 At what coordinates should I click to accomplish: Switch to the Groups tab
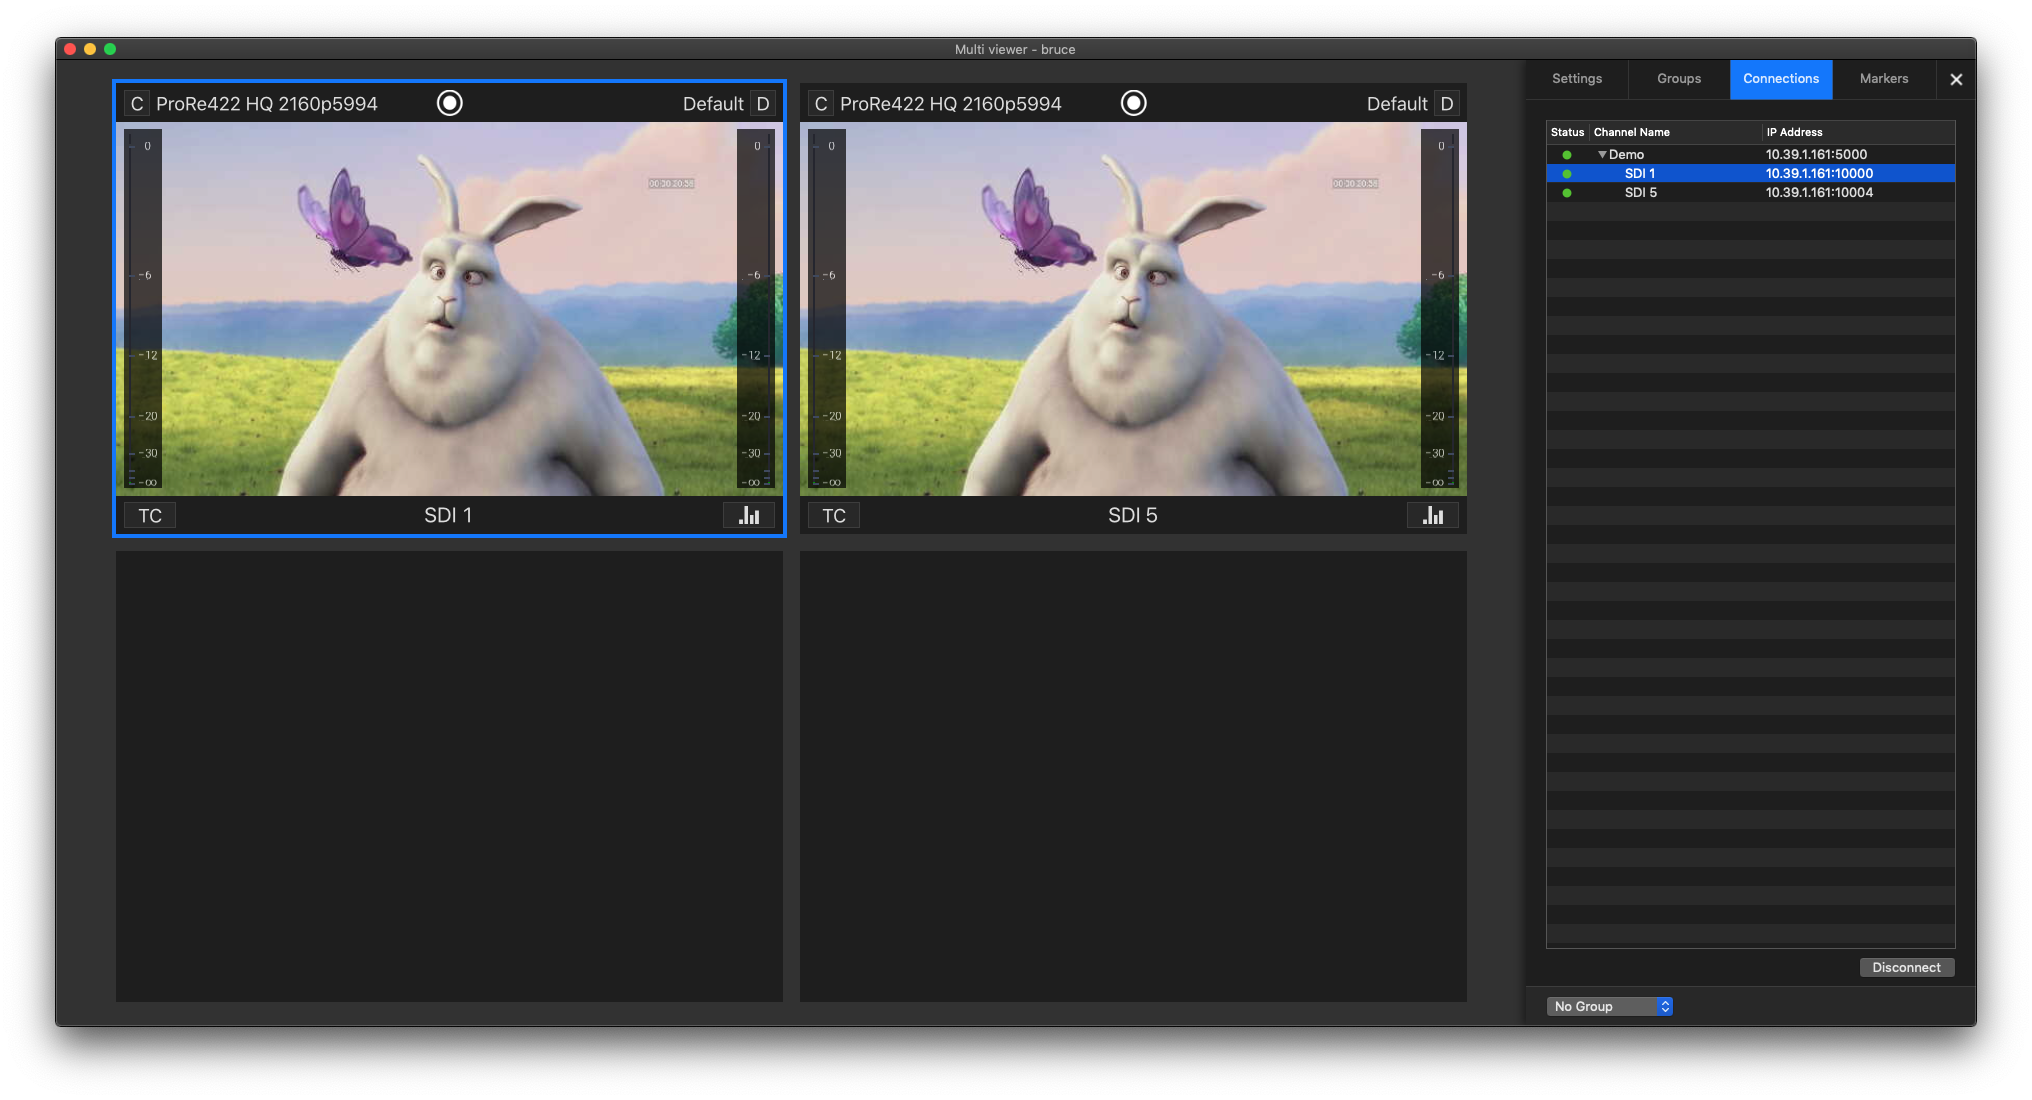[x=1679, y=79]
